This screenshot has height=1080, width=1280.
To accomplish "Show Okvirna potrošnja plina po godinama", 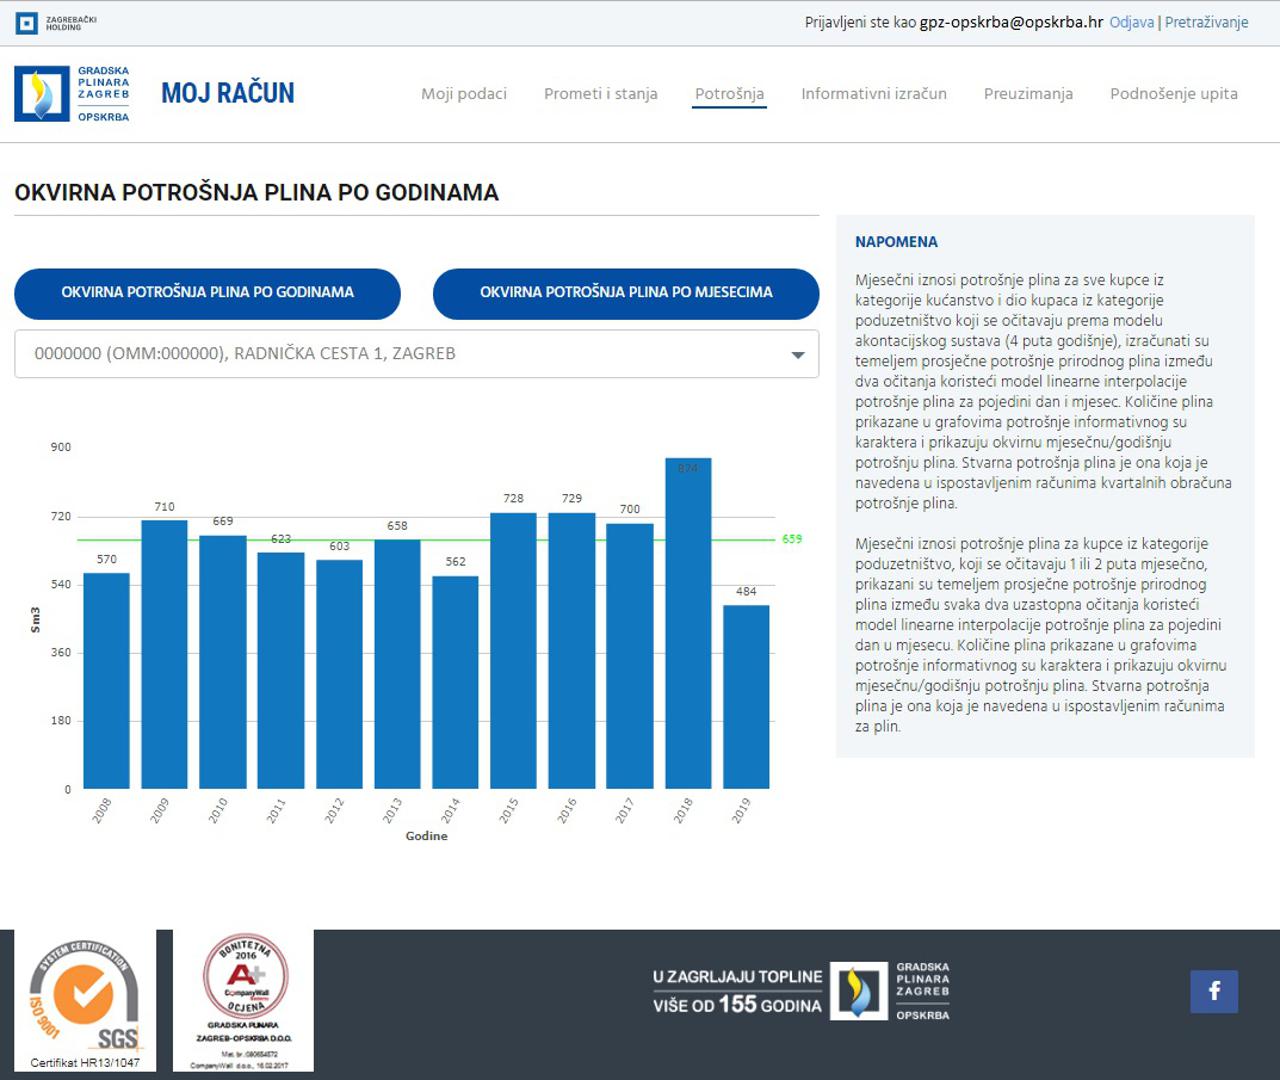I will pyautogui.click(x=207, y=293).
